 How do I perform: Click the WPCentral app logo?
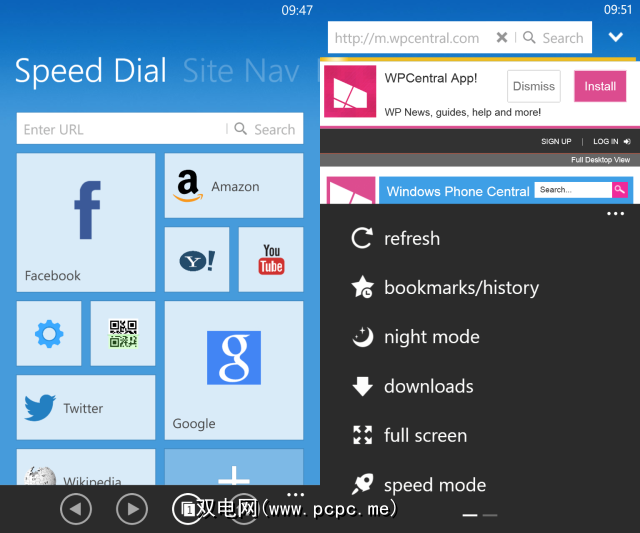(350, 92)
